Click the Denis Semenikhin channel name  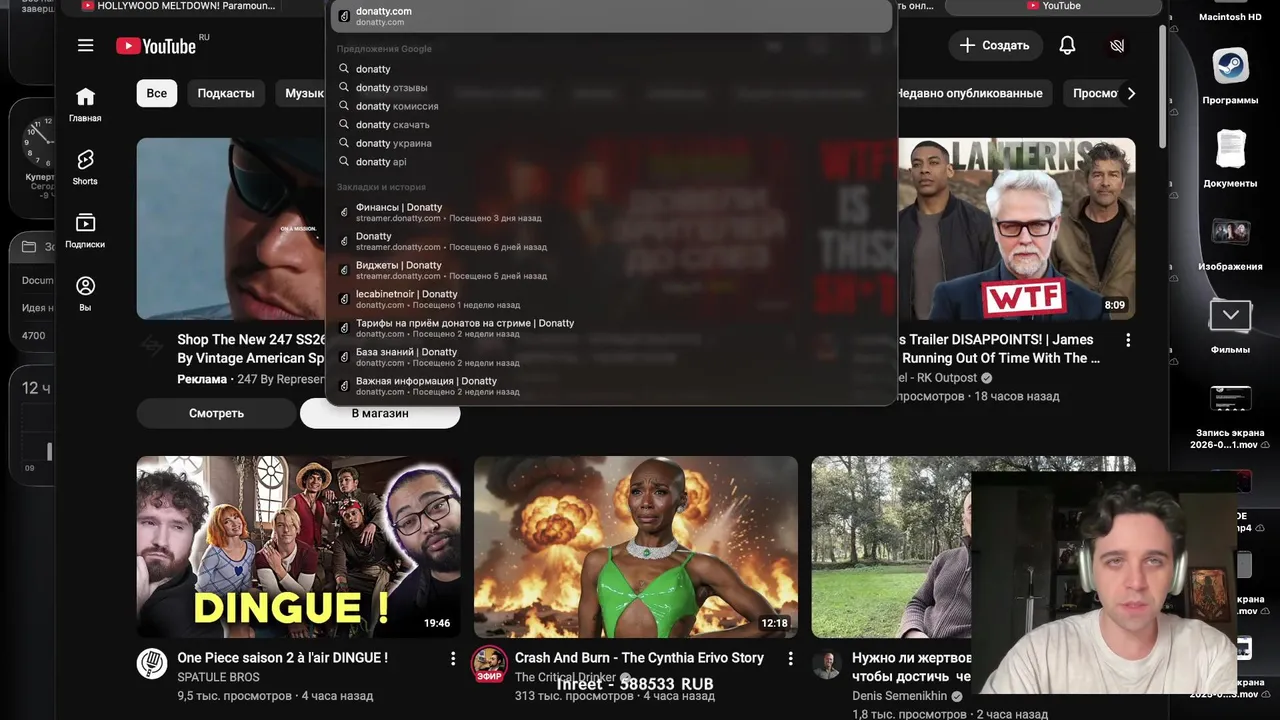click(x=900, y=695)
